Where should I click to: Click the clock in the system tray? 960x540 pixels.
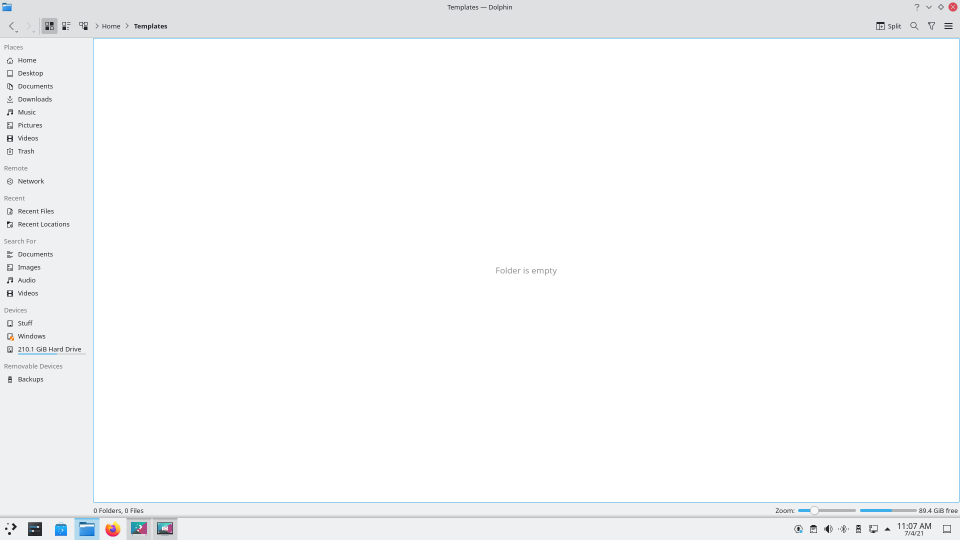(x=914, y=528)
